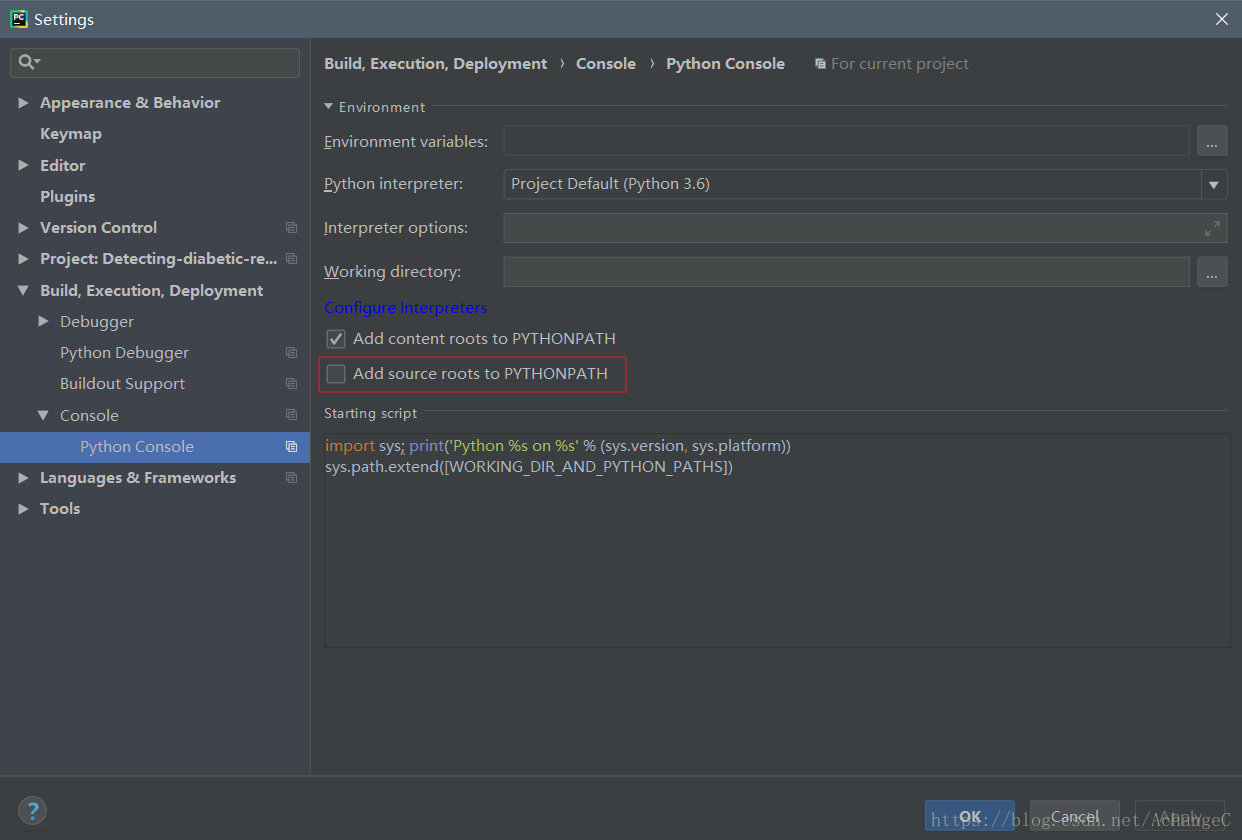
Task: Expand Version Control section
Action: (23, 228)
